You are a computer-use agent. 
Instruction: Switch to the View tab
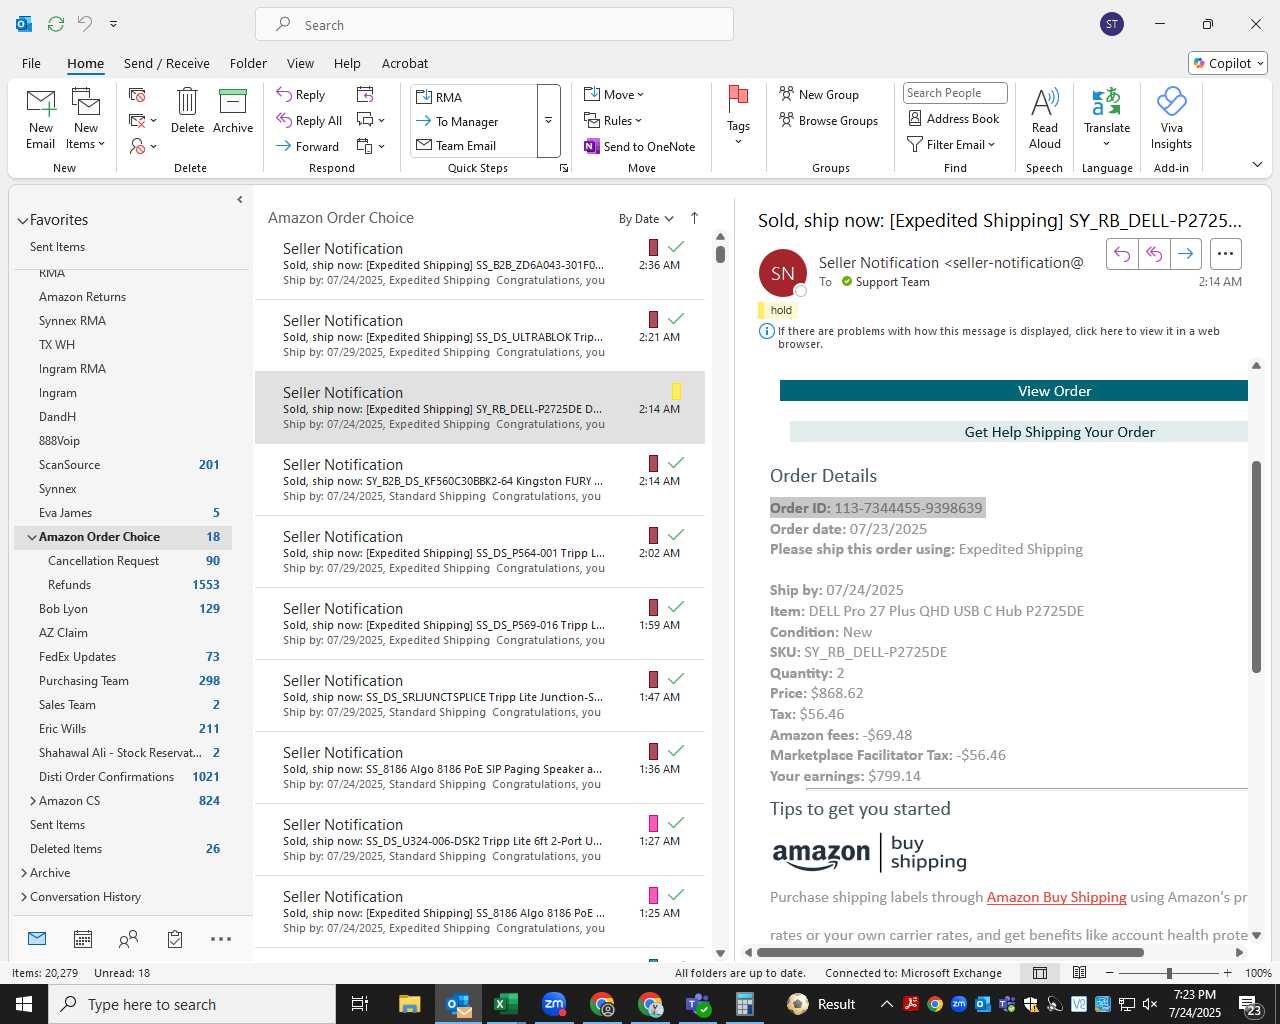click(x=300, y=63)
